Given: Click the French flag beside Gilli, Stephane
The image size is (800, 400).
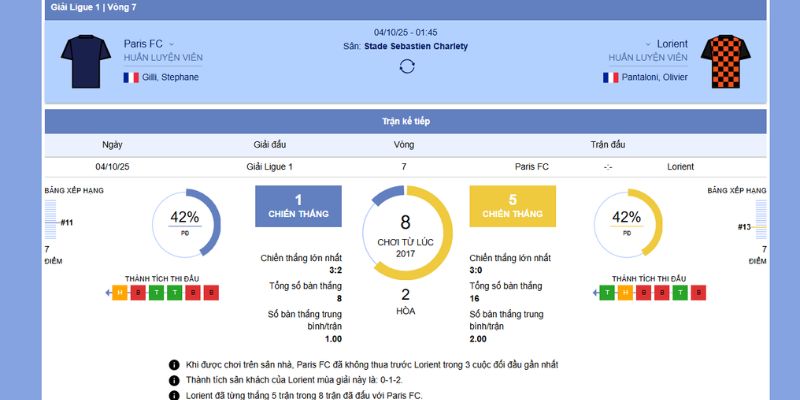Looking at the screenshot, I should [130, 77].
